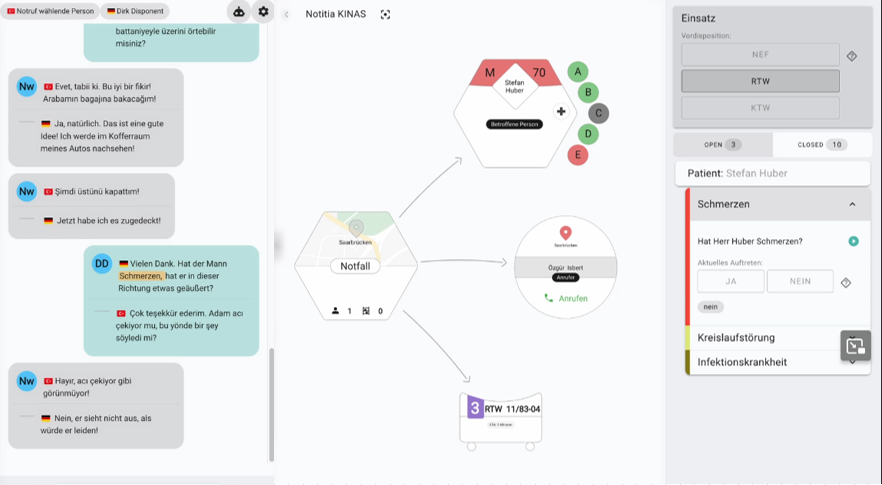Screen dimensions: 882x485
Task: Click the picture-in-picture overlay icon
Action: (856, 345)
